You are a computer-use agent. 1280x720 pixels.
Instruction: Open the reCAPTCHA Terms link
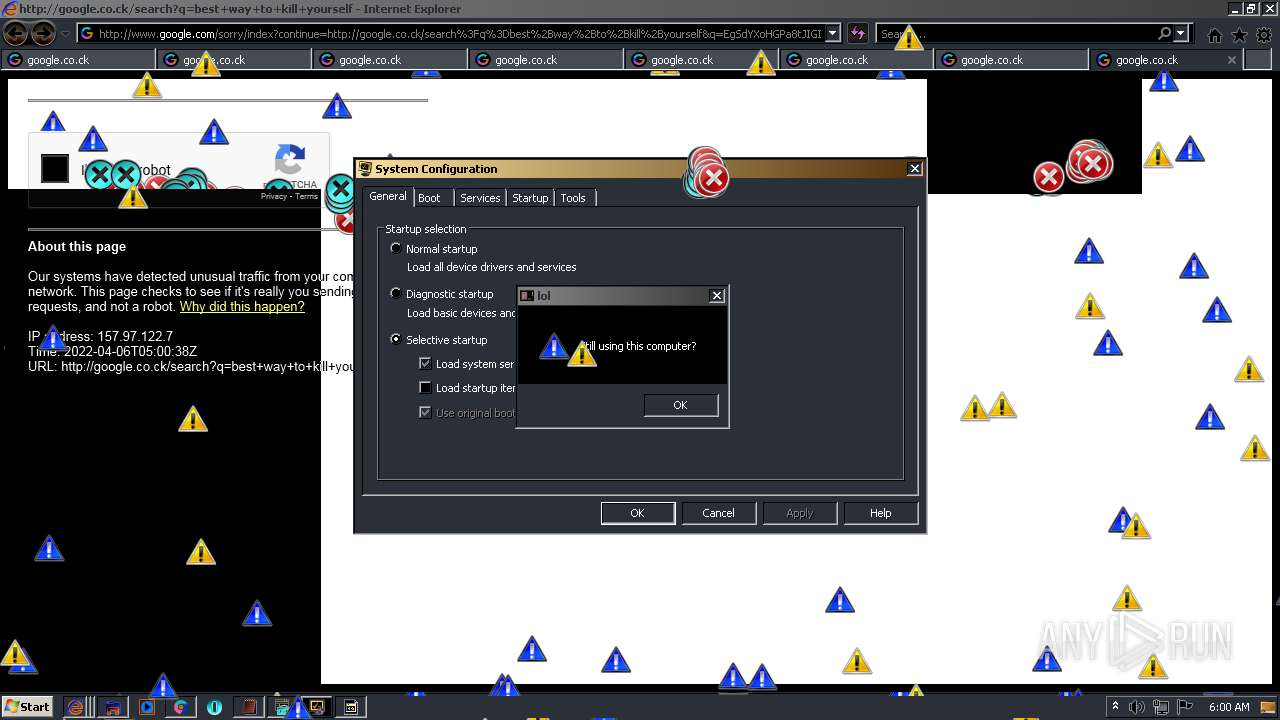[x=306, y=196]
